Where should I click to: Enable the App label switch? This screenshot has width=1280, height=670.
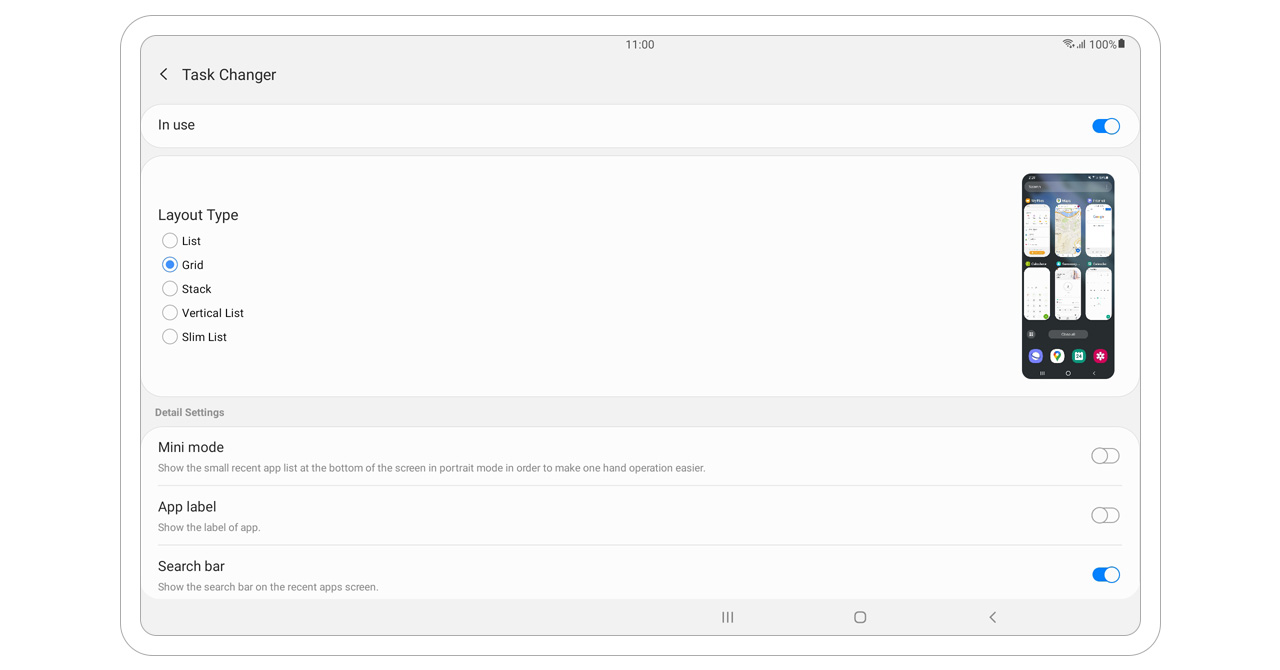1105,515
